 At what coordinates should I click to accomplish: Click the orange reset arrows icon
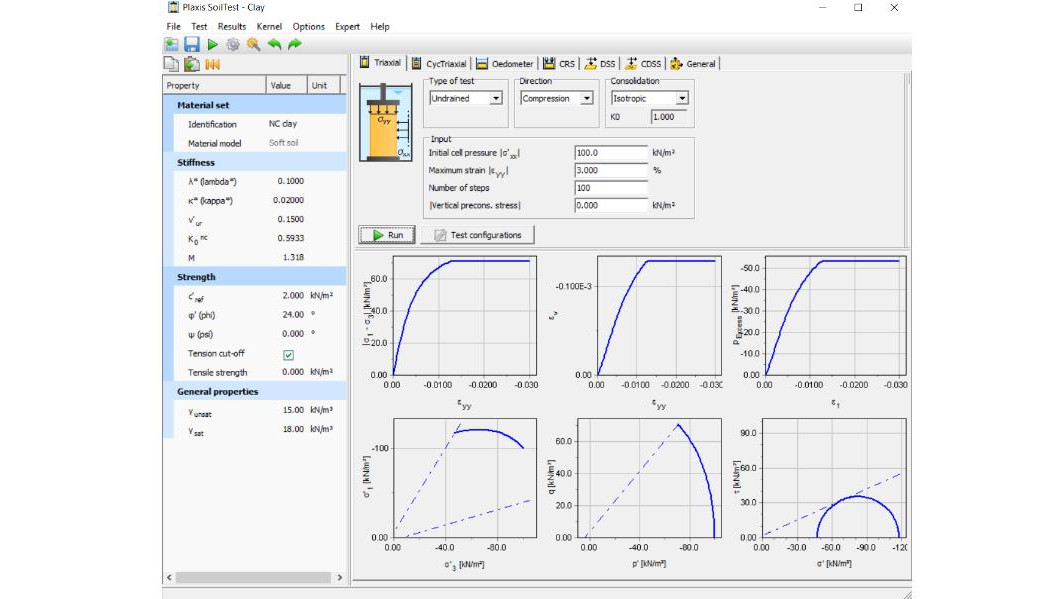[212, 65]
